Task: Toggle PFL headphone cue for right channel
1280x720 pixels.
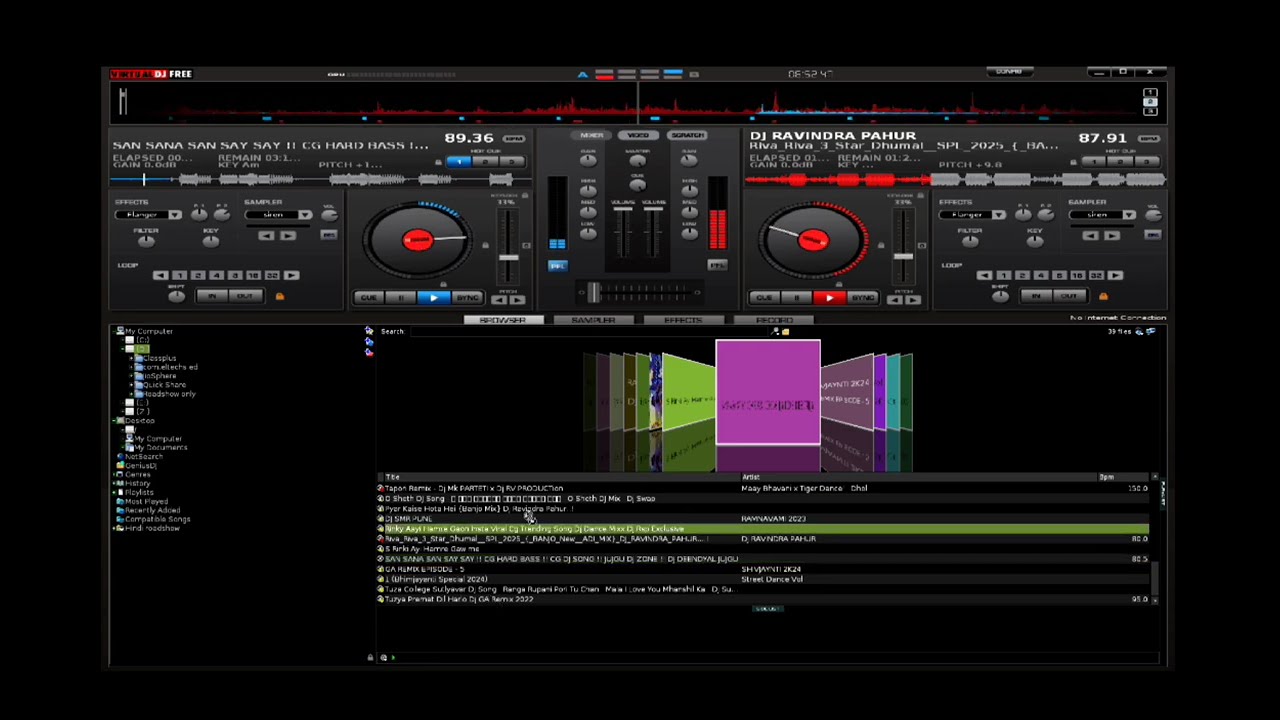Action: click(x=717, y=265)
